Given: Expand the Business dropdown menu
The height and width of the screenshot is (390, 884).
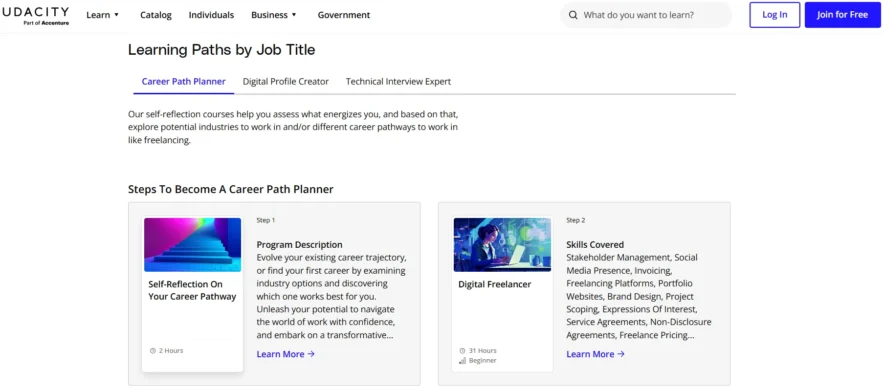Looking at the screenshot, I should tap(274, 15).
